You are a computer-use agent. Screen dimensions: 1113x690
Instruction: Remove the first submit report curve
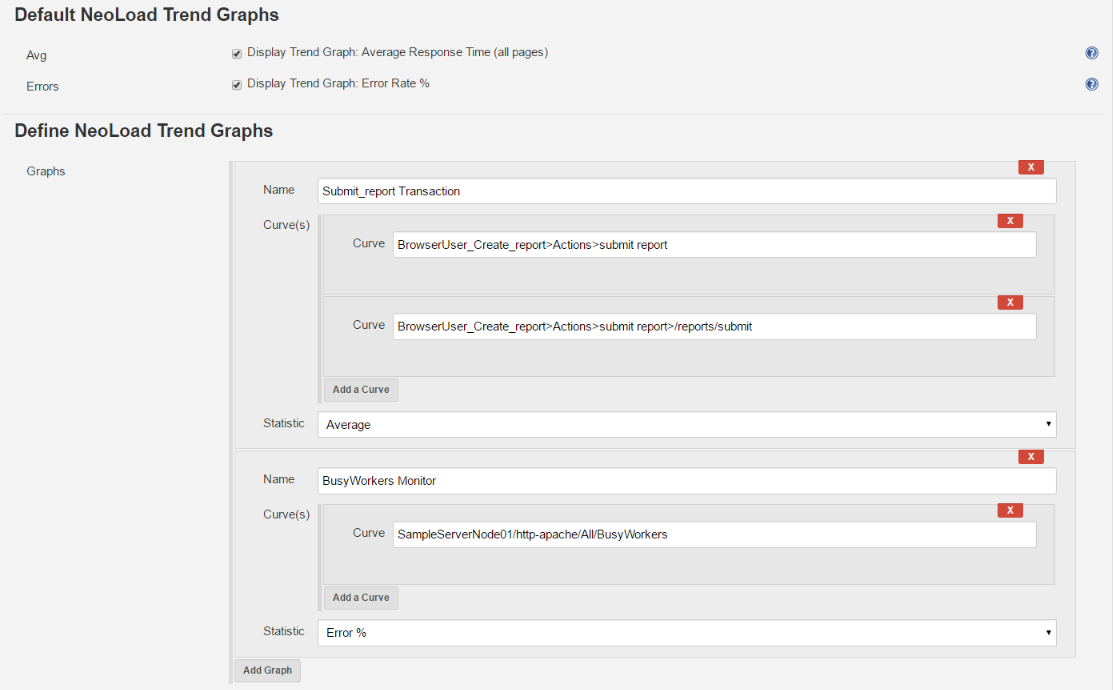(1010, 221)
